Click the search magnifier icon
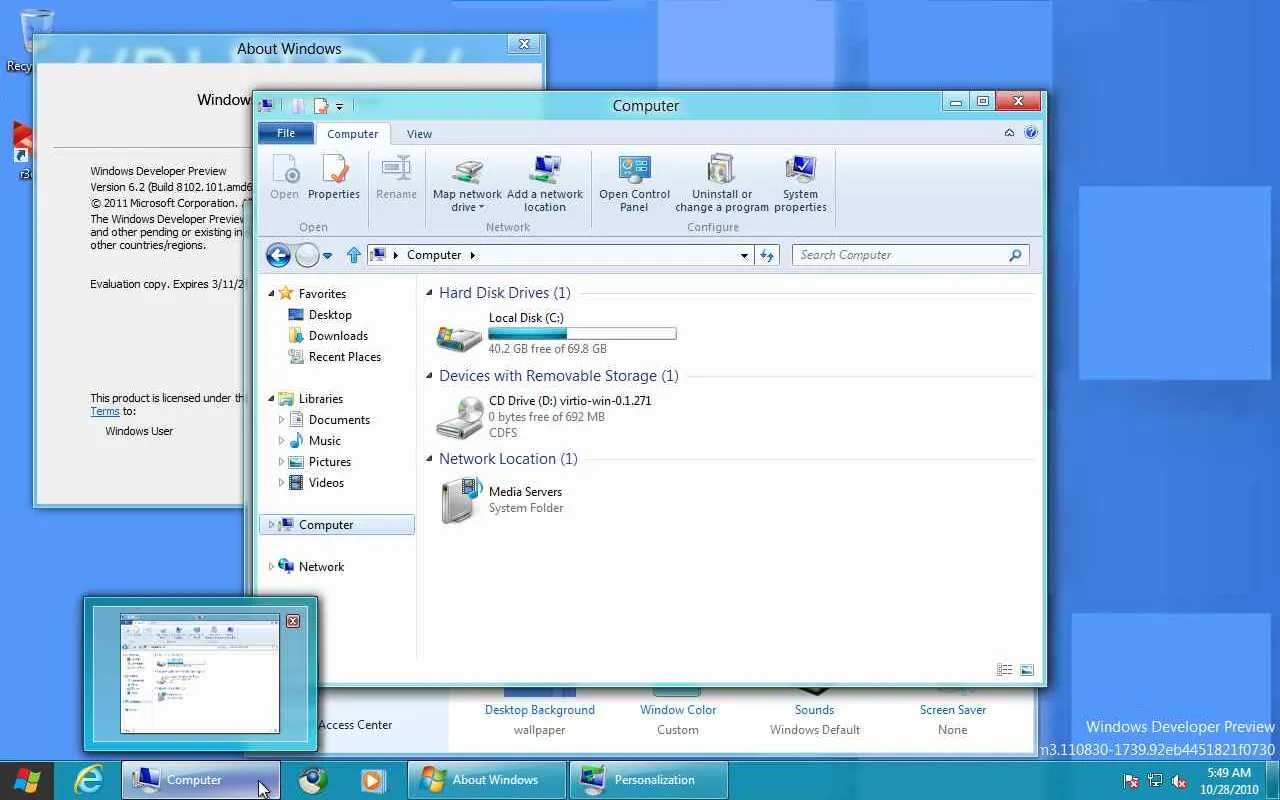This screenshot has height=800, width=1280. 1015,255
